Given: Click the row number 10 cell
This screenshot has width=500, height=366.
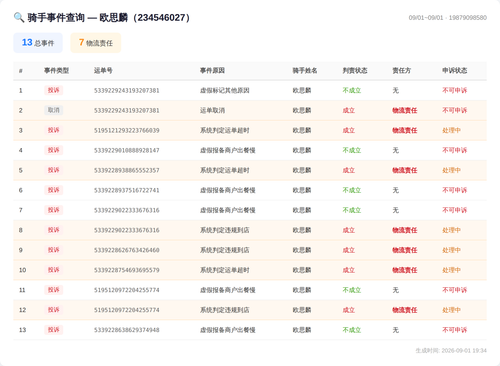Looking at the screenshot, I should (22, 270).
